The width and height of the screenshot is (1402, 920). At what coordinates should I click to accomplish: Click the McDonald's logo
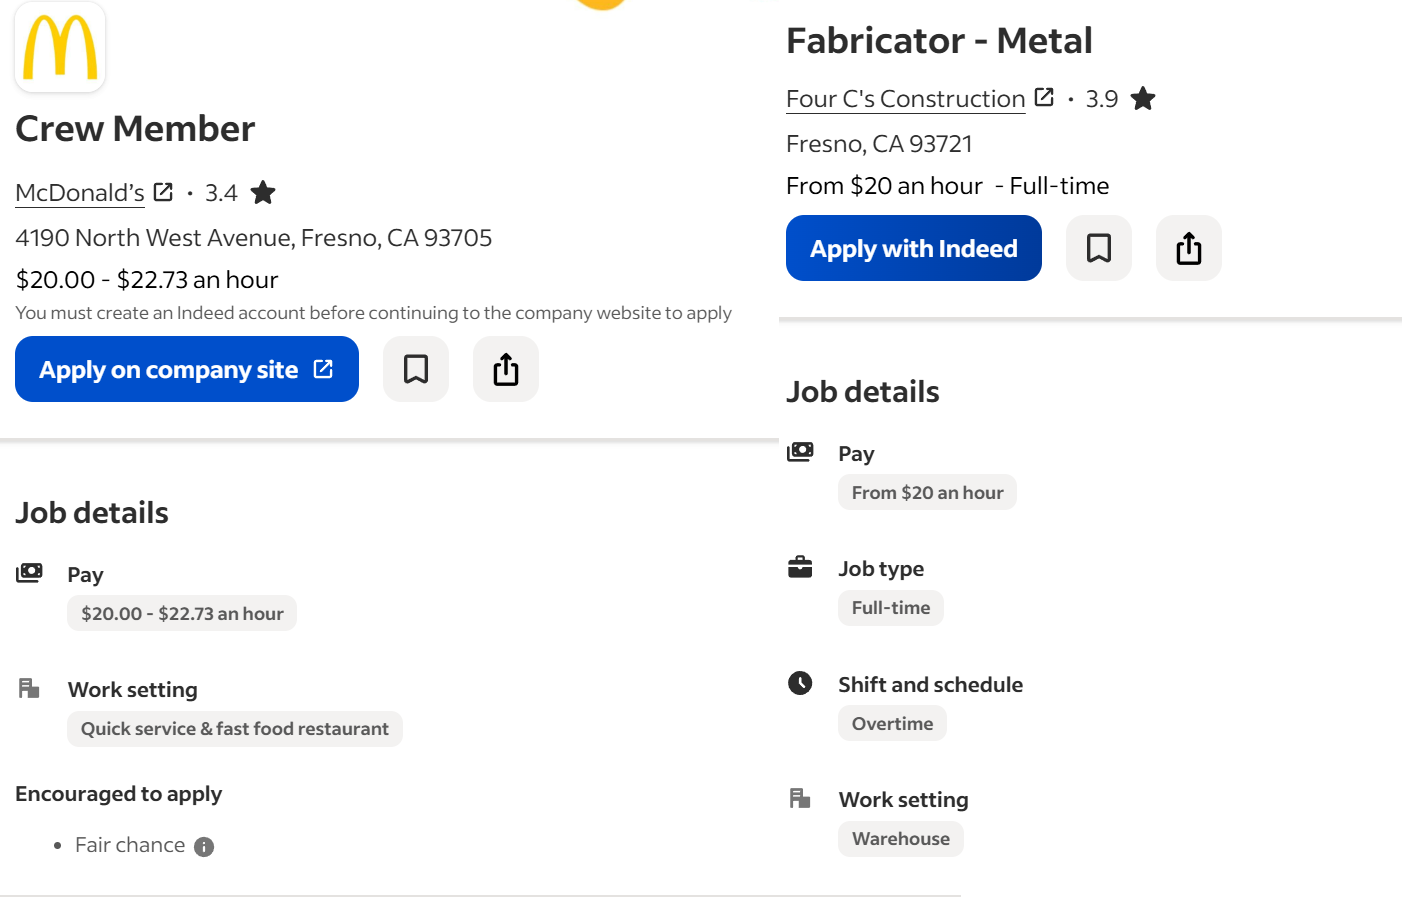coord(60,47)
